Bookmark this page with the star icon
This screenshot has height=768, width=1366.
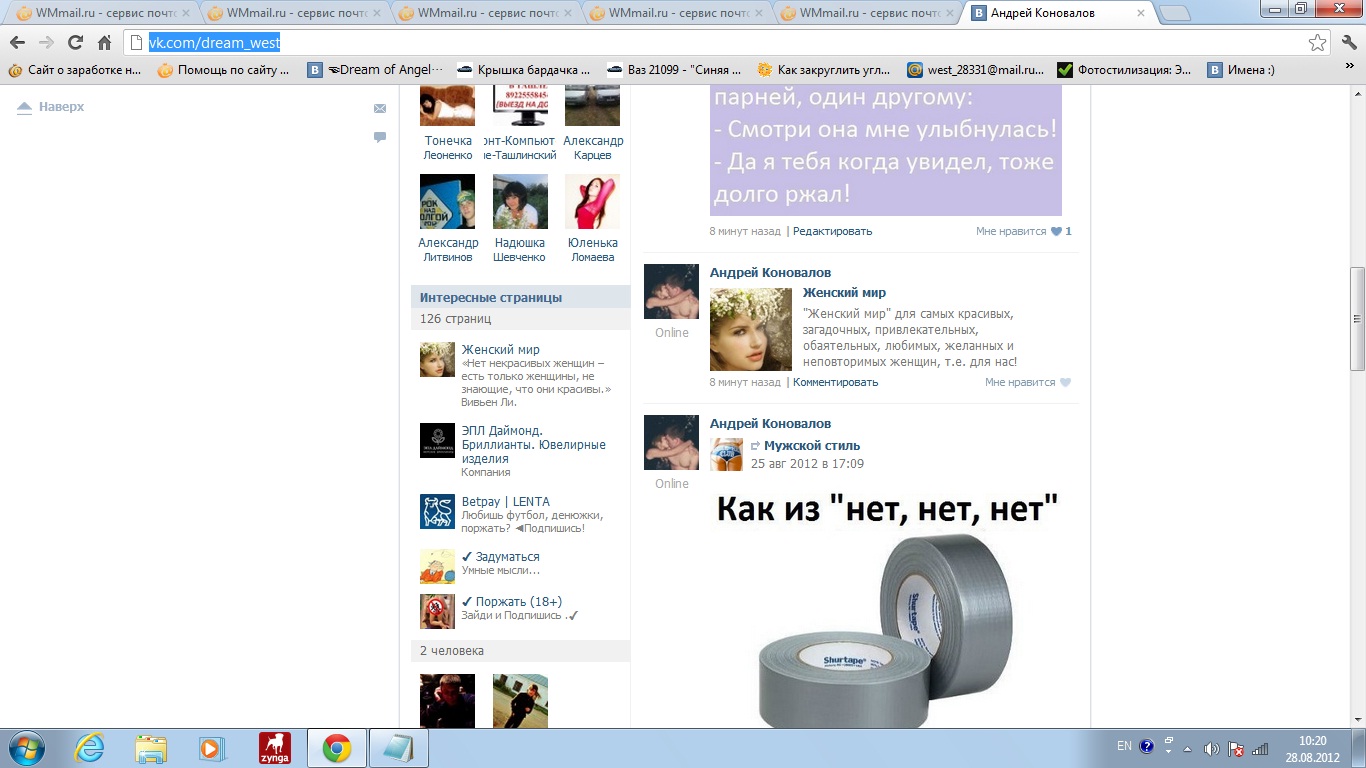click(1317, 43)
